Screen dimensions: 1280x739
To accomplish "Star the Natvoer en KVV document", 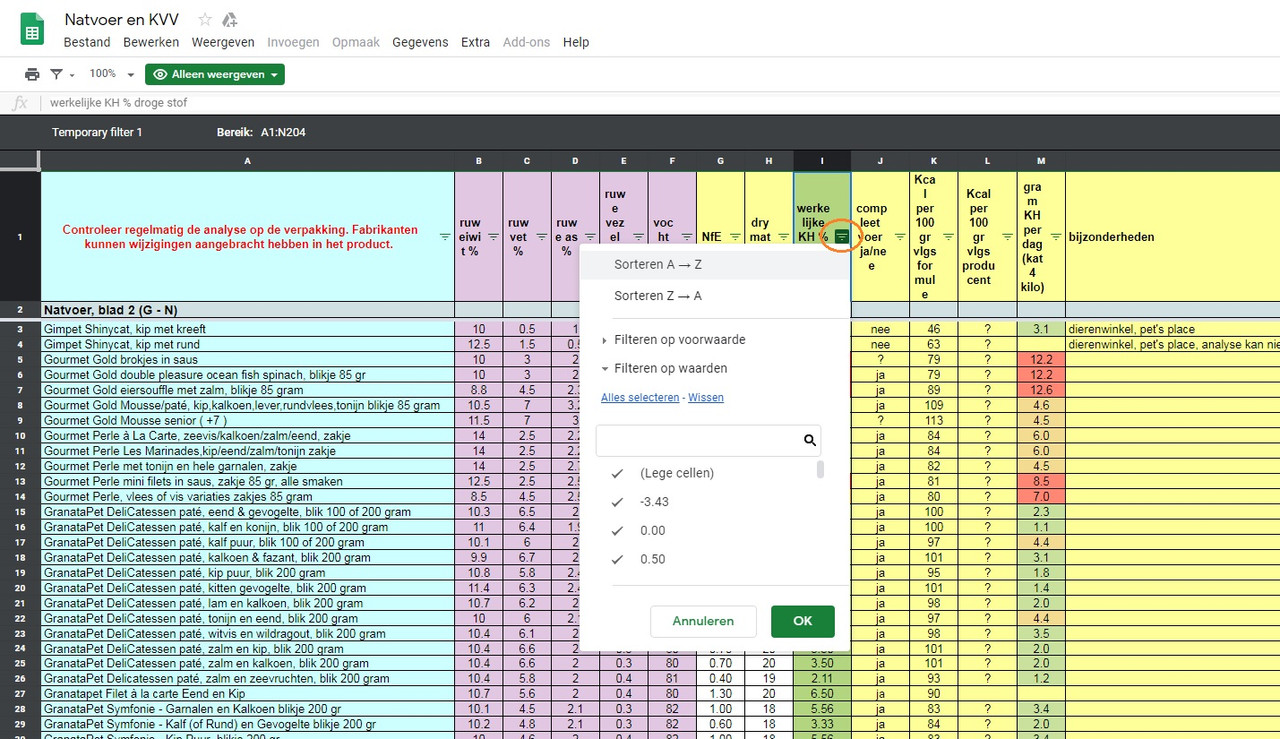I will pyautogui.click(x=205, y=19).
